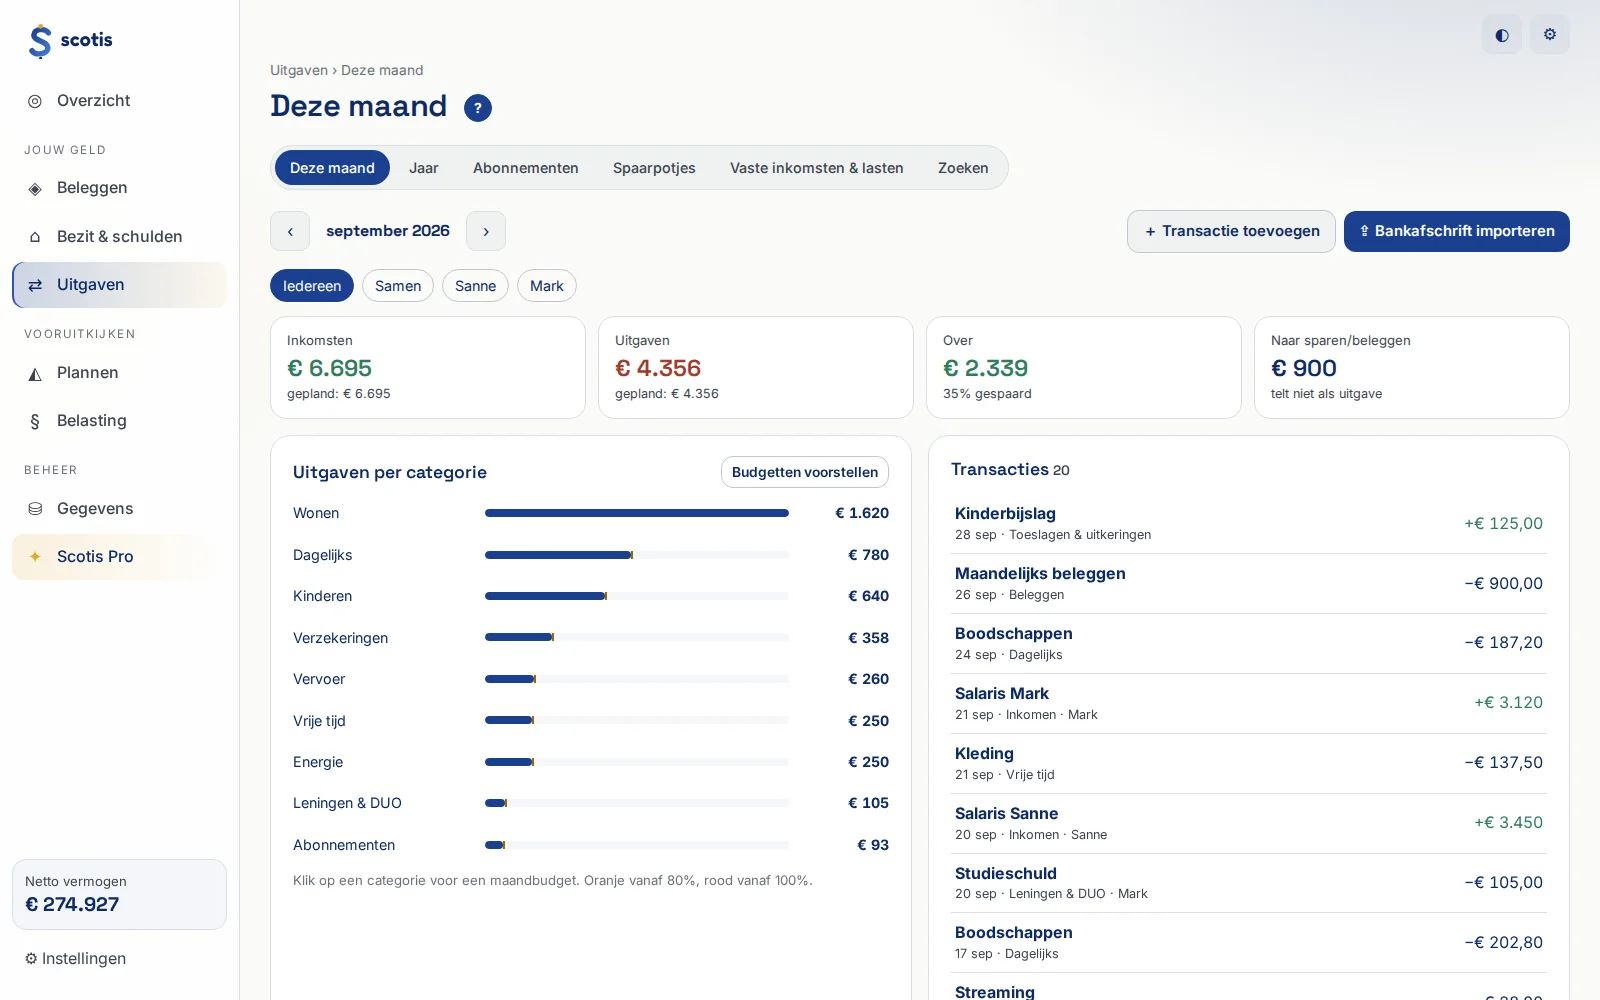1600x1000 pixels.
Task: Open the Salaris Mark transaction
Action: [x=1249, y=704]
